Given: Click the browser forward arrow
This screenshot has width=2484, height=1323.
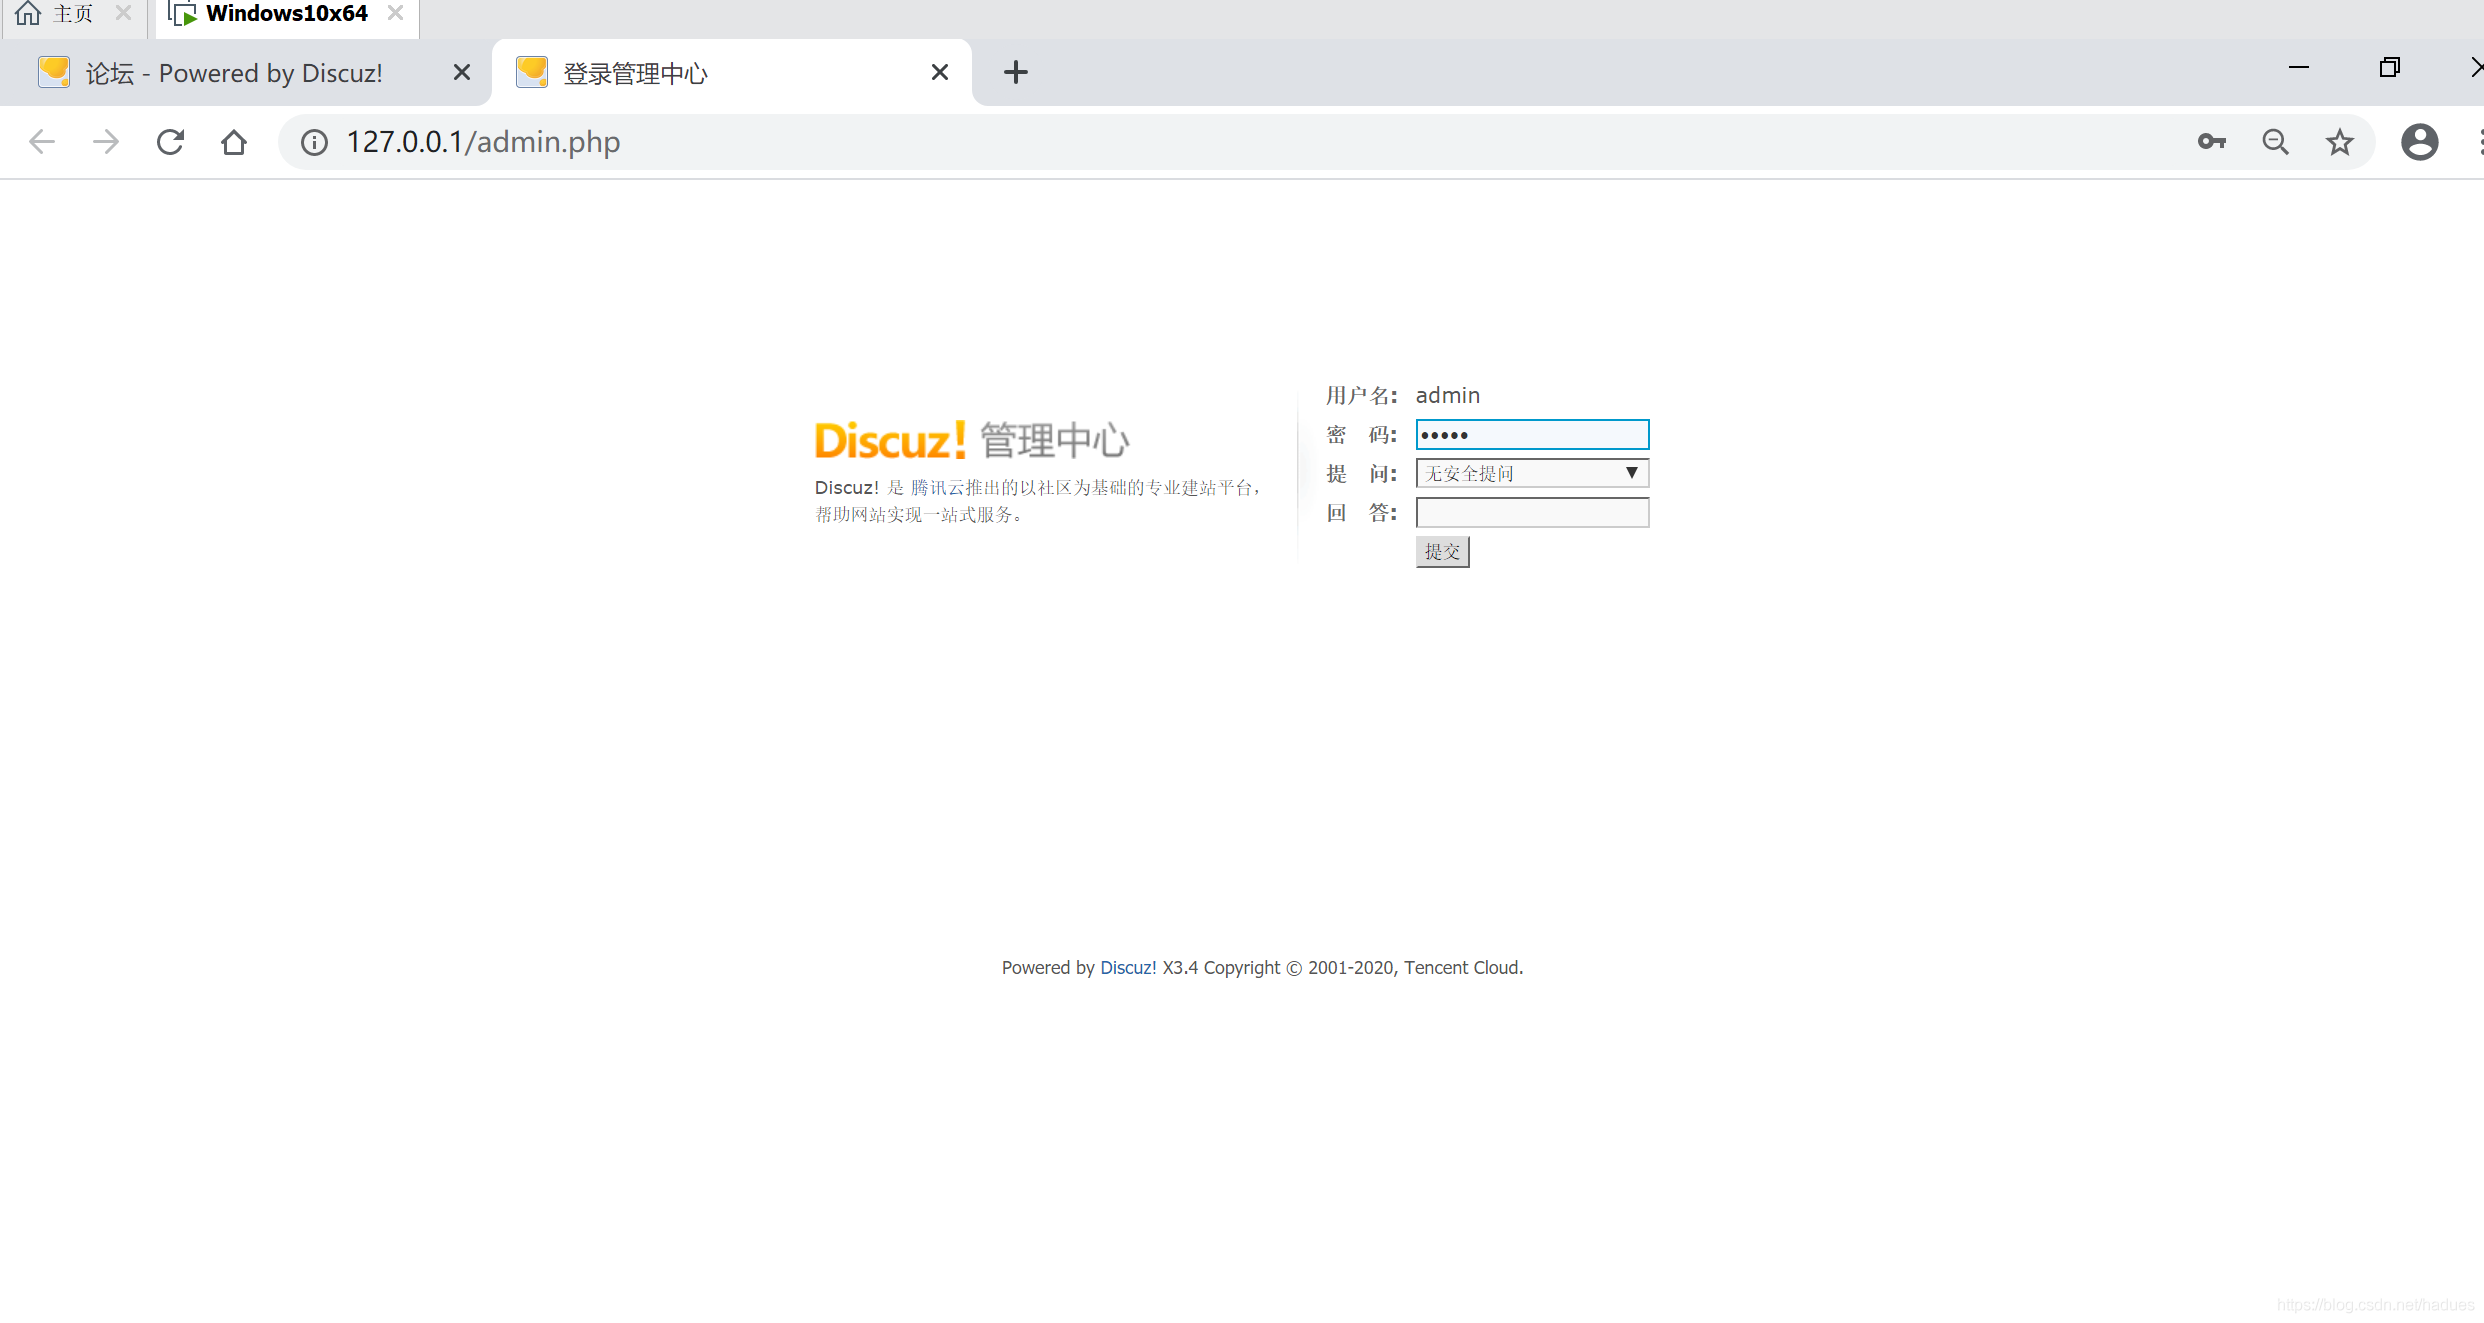Looking at the screenshot, I should (x=106, y=142).
